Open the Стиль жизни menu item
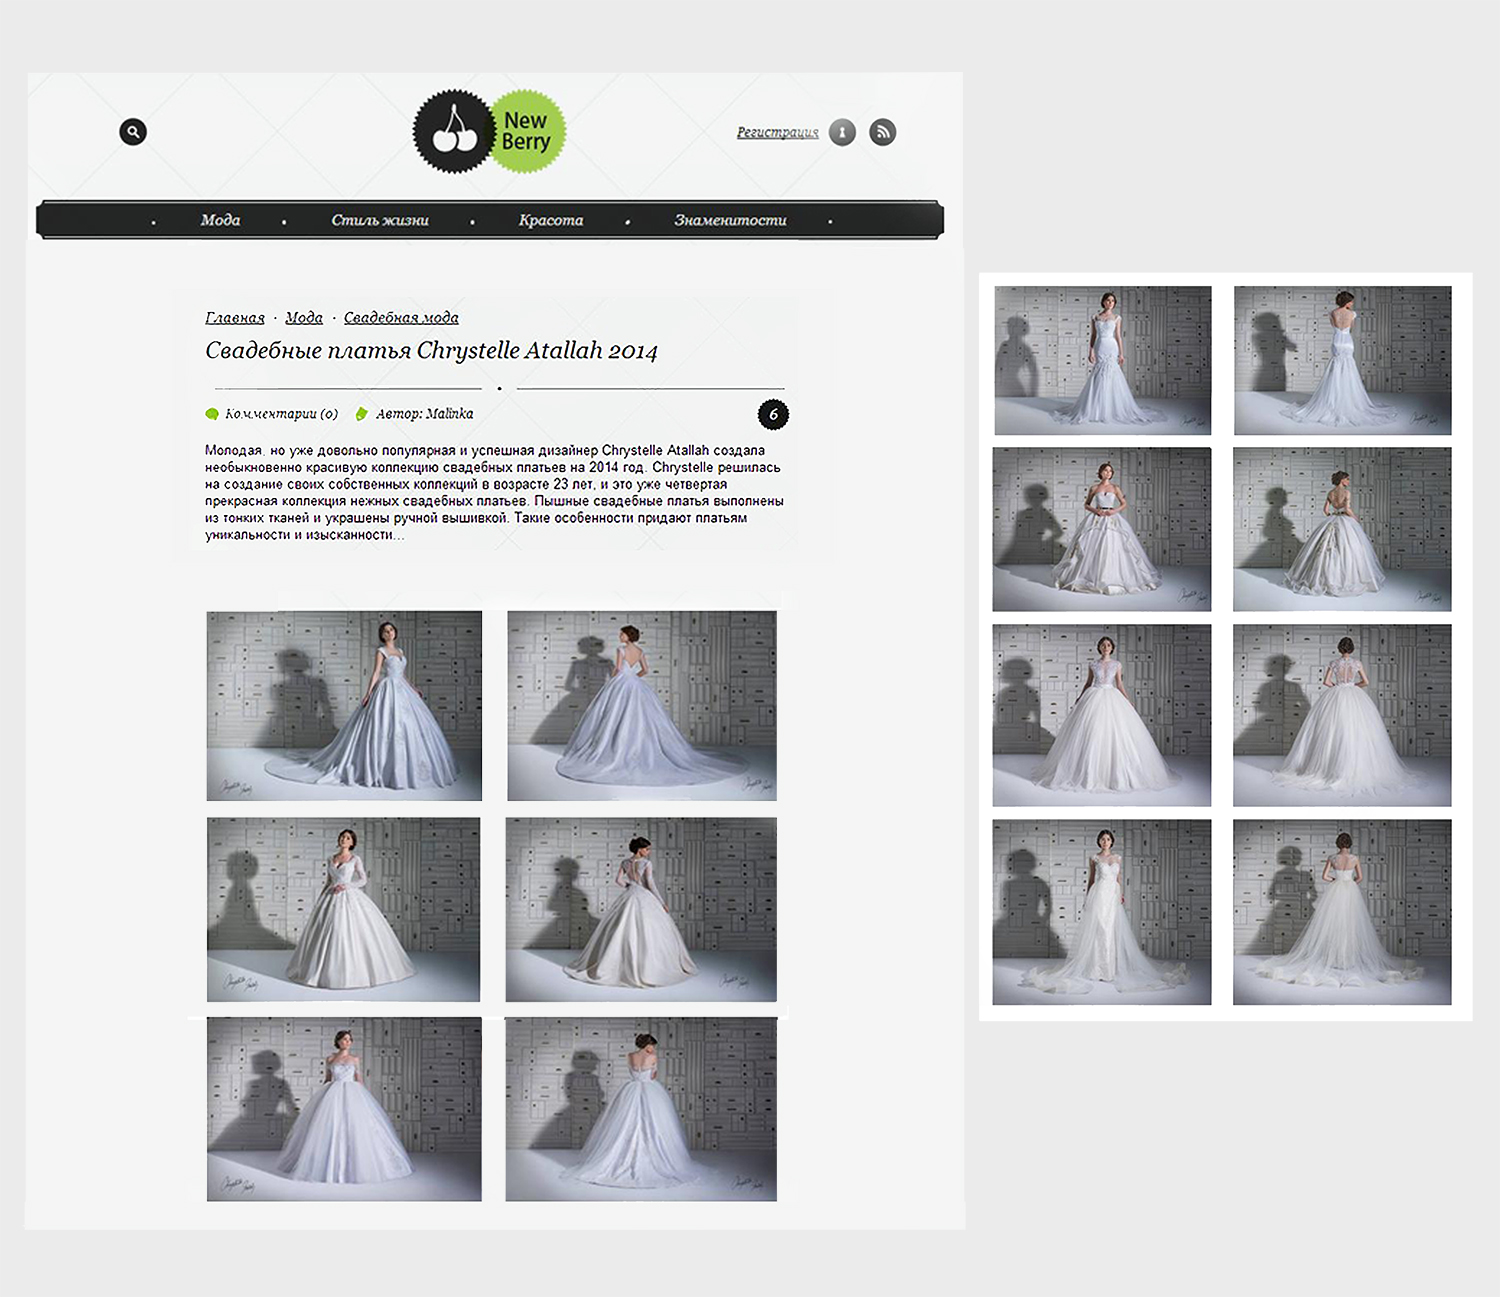Viewport: 1500px width, 1297px height. [x=380, y=220]
